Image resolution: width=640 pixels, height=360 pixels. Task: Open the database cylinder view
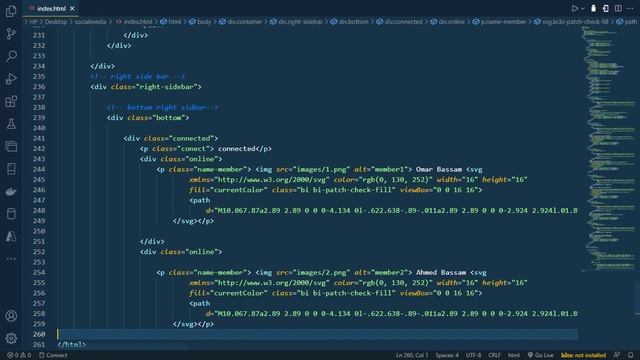(11, 213)
